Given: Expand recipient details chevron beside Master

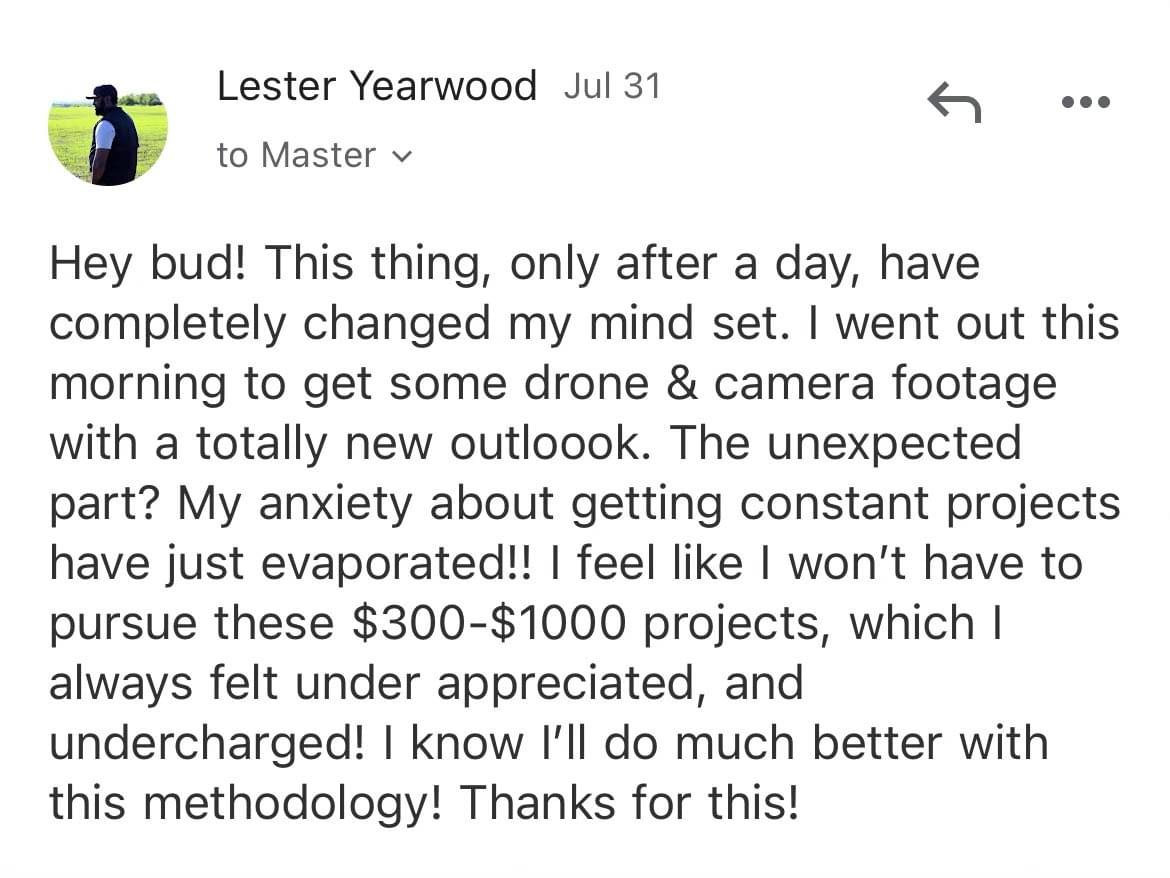Looking at the screenshot, I should click(401, 157).
